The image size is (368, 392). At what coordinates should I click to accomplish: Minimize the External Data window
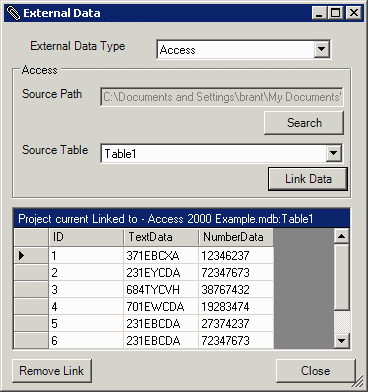point(319,13)
